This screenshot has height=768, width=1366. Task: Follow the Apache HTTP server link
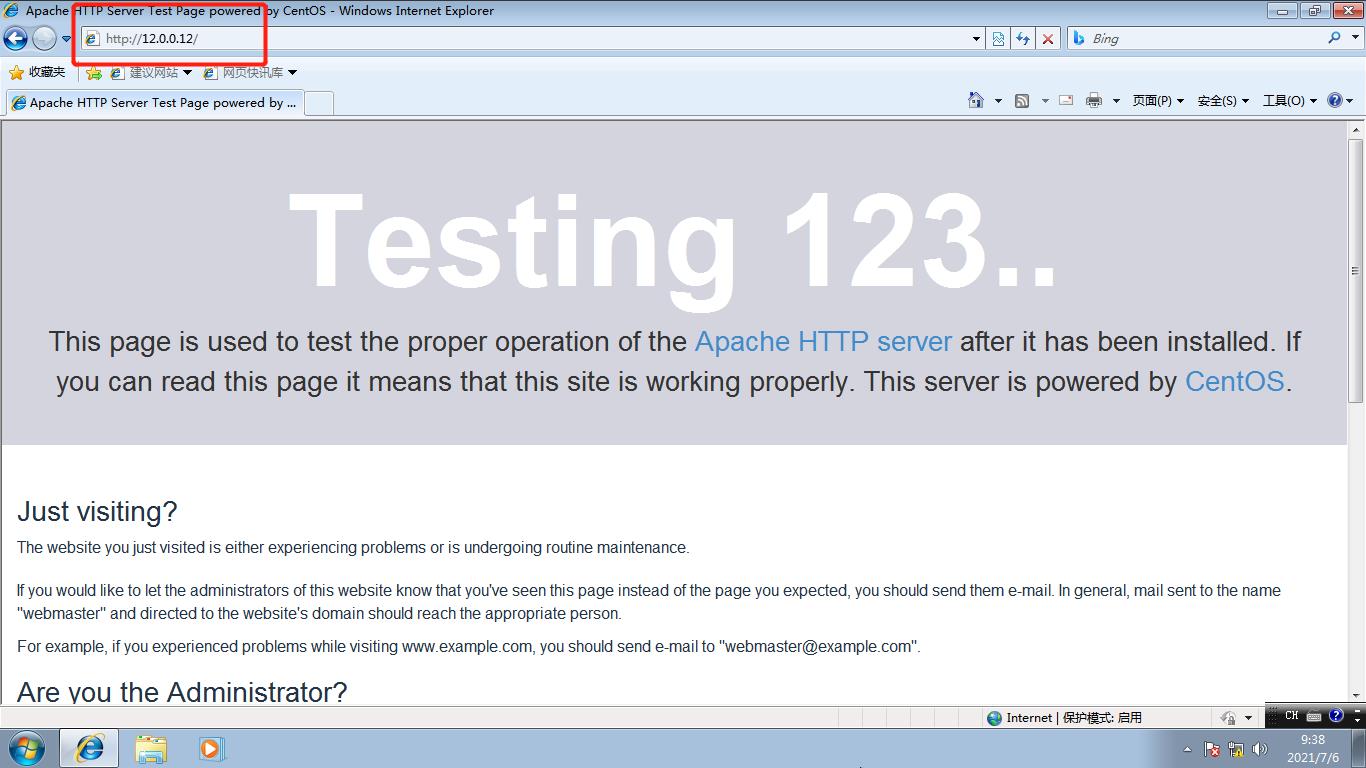[x=823, y=341]
